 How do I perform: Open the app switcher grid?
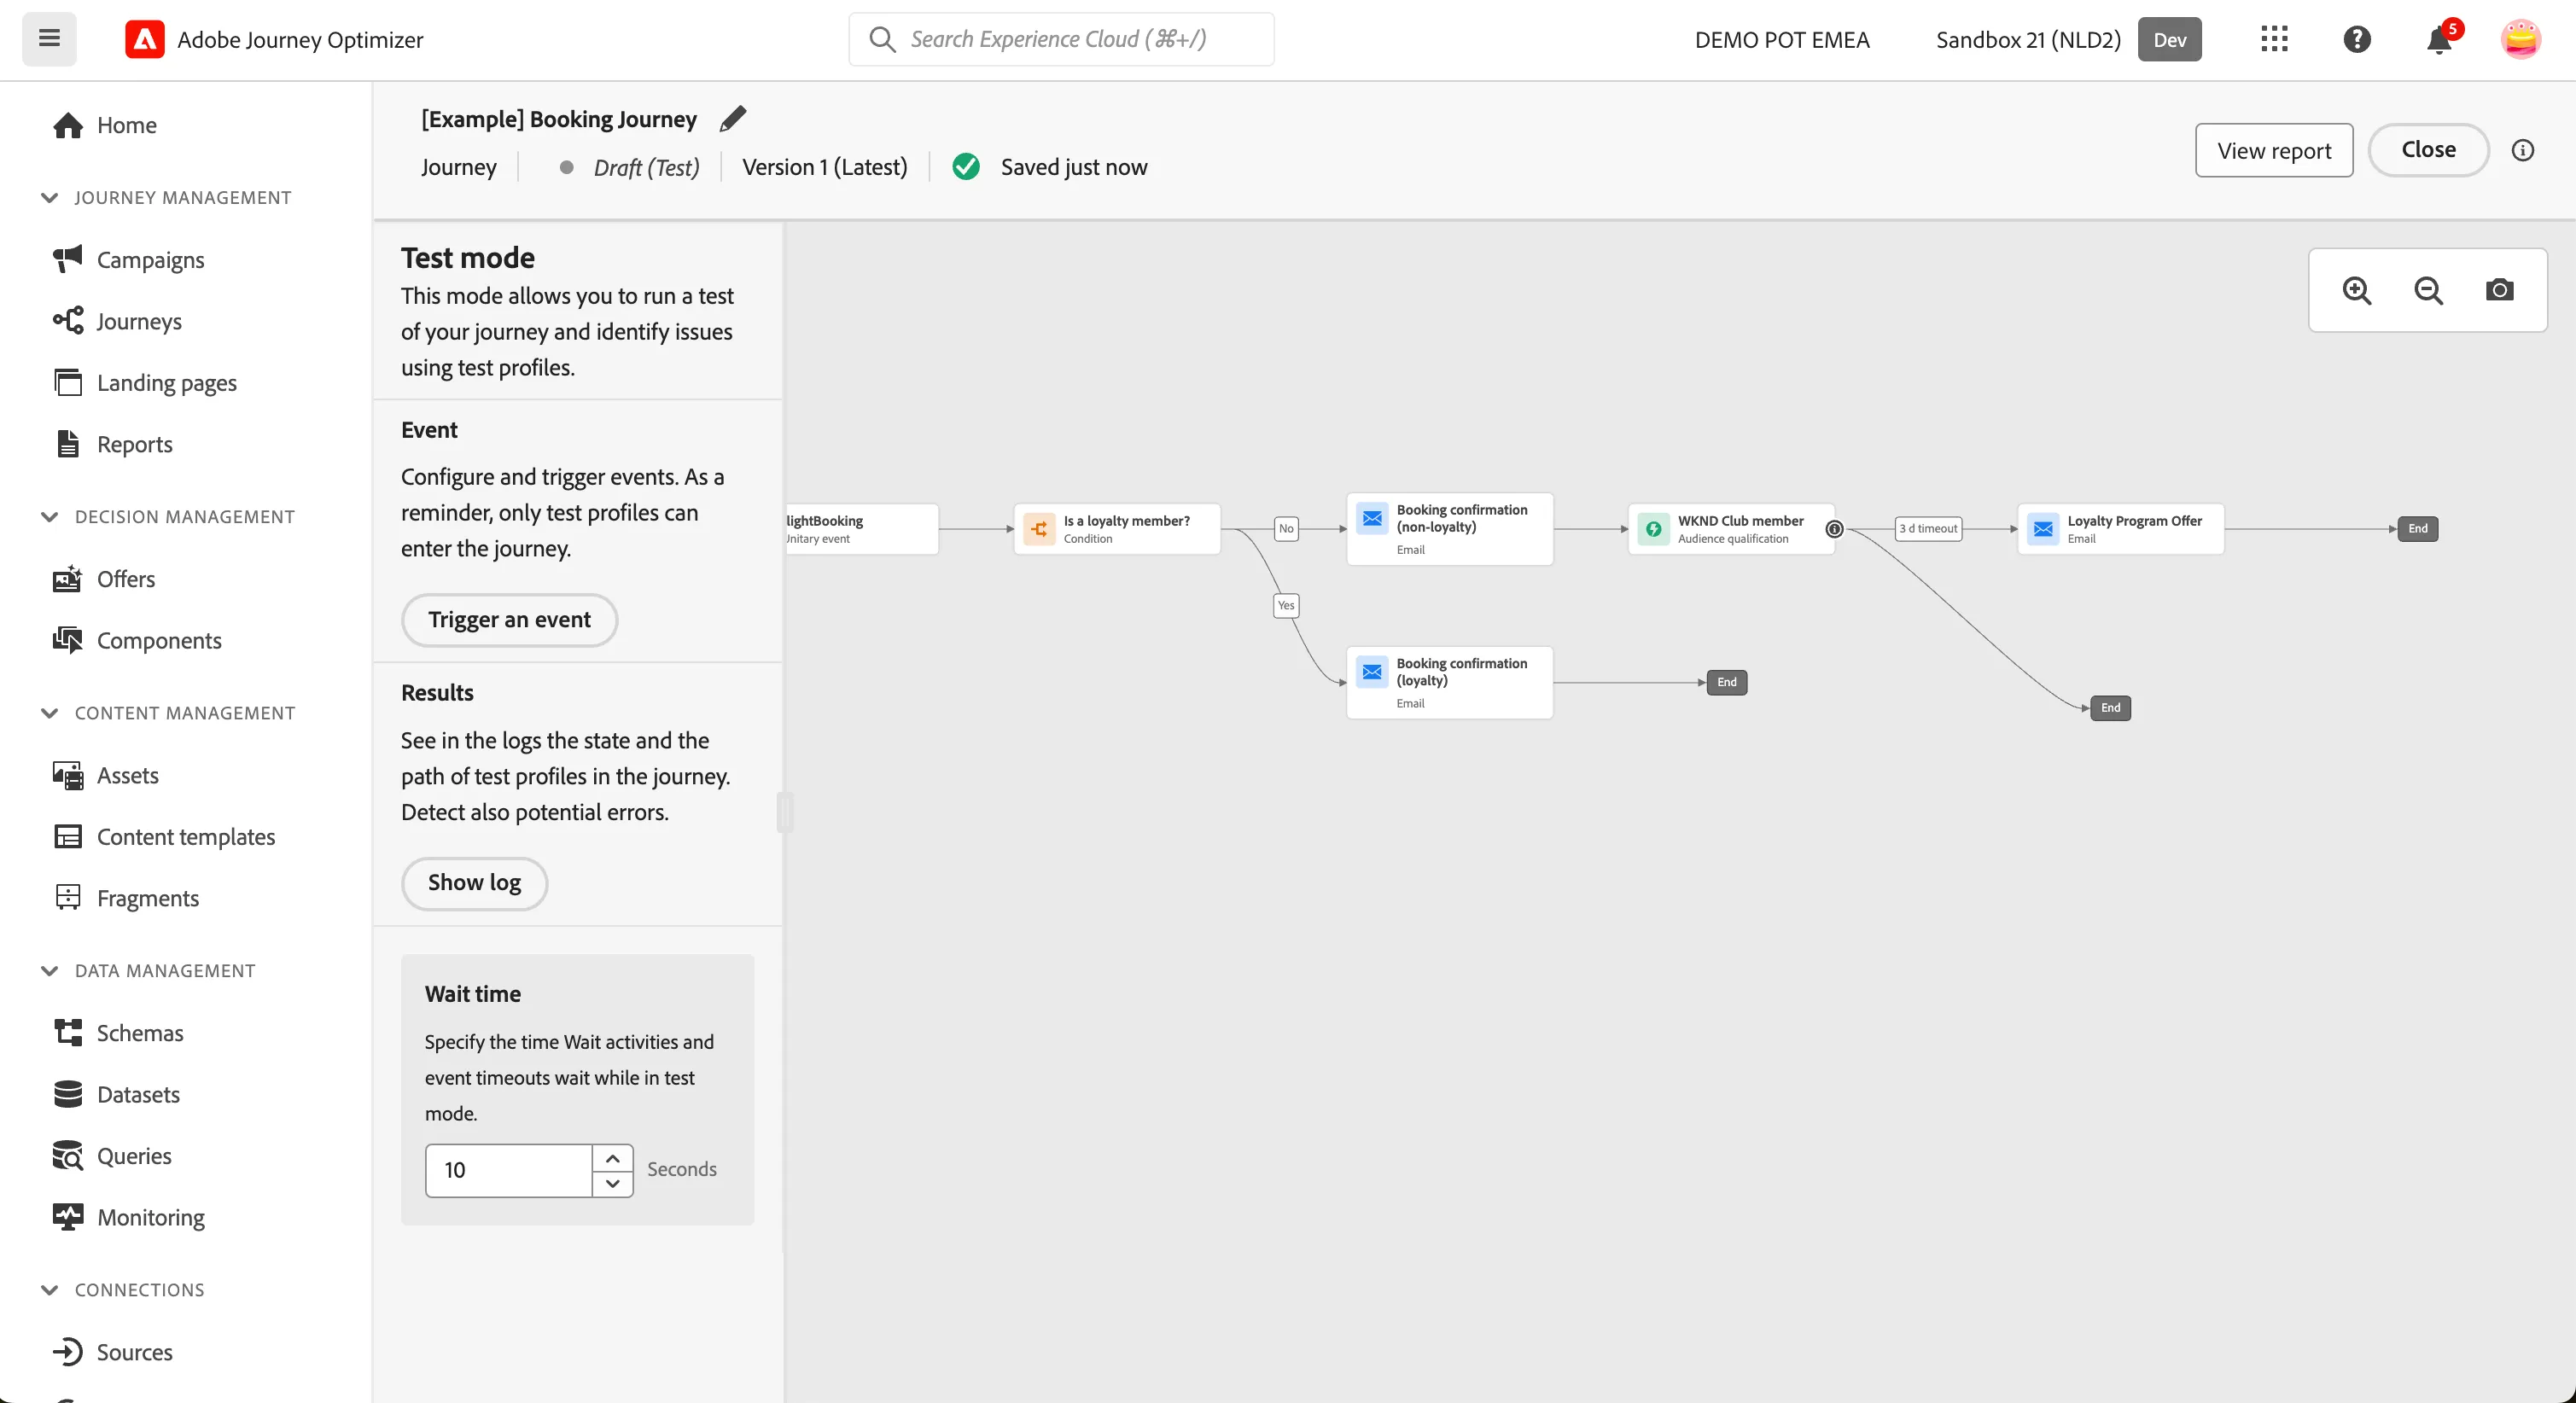pos(2274,39)
